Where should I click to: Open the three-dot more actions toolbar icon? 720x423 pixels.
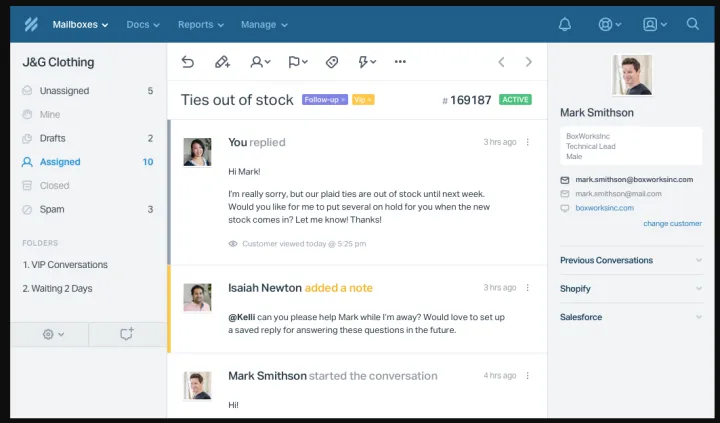tap(400, 62)
